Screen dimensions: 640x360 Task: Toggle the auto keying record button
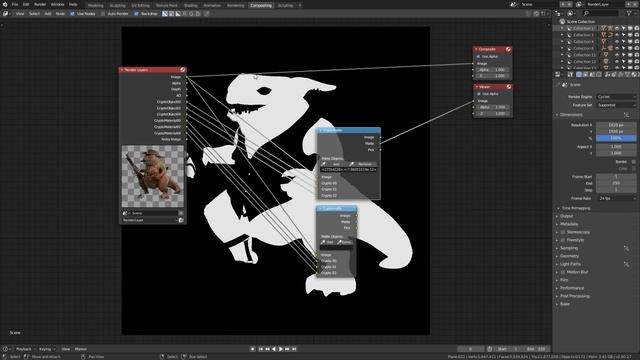(252, 349)
